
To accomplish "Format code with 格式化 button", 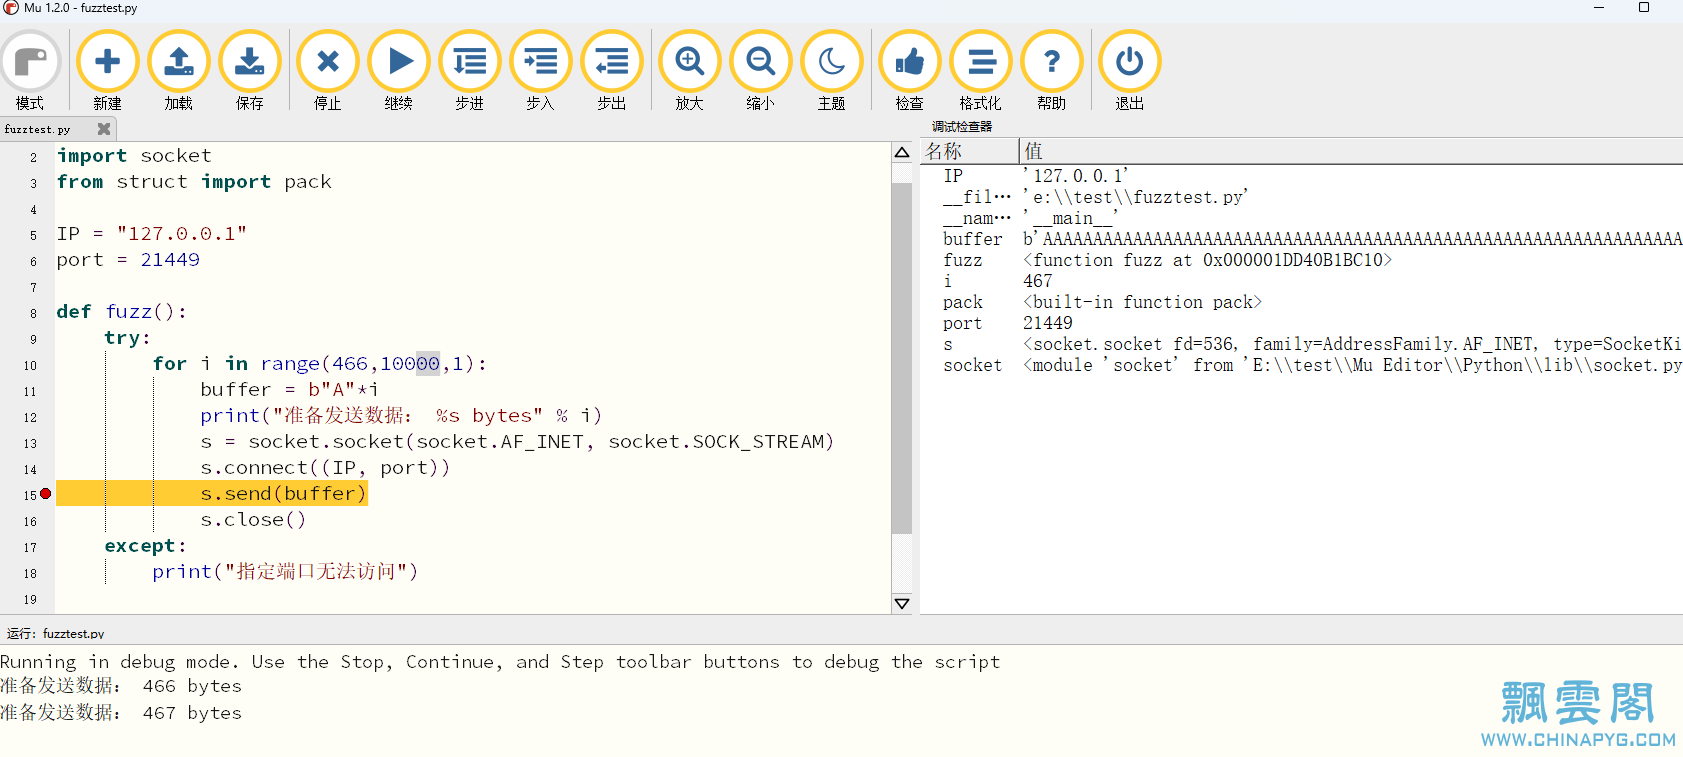I will pyautogui.click(x=980, y=70).
